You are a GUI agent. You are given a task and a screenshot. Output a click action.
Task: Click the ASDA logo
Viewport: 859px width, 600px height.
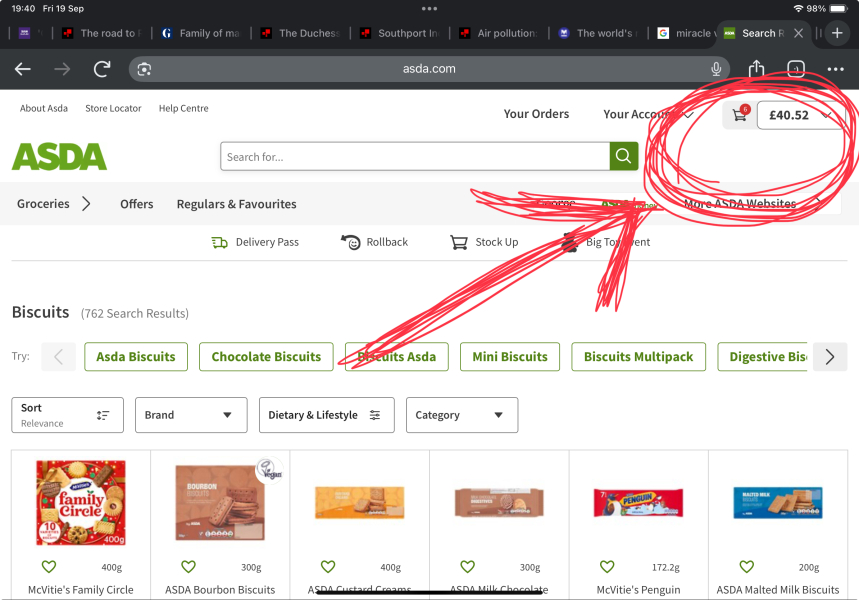click(59, 156)
